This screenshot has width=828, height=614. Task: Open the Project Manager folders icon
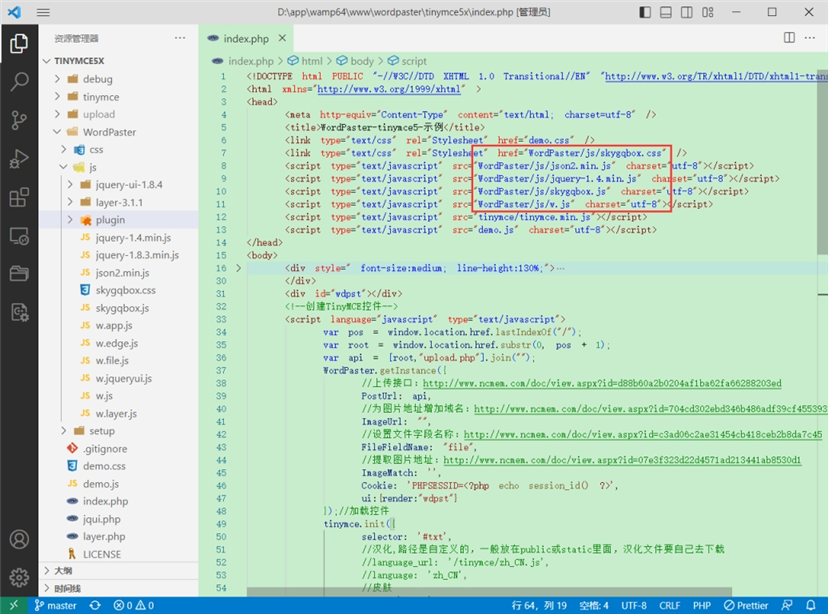point(19,274)
